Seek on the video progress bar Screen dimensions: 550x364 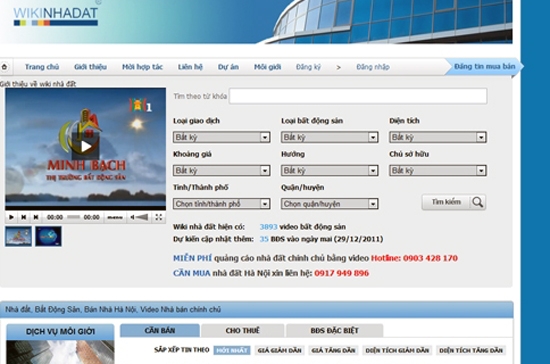tap(73, 217)
